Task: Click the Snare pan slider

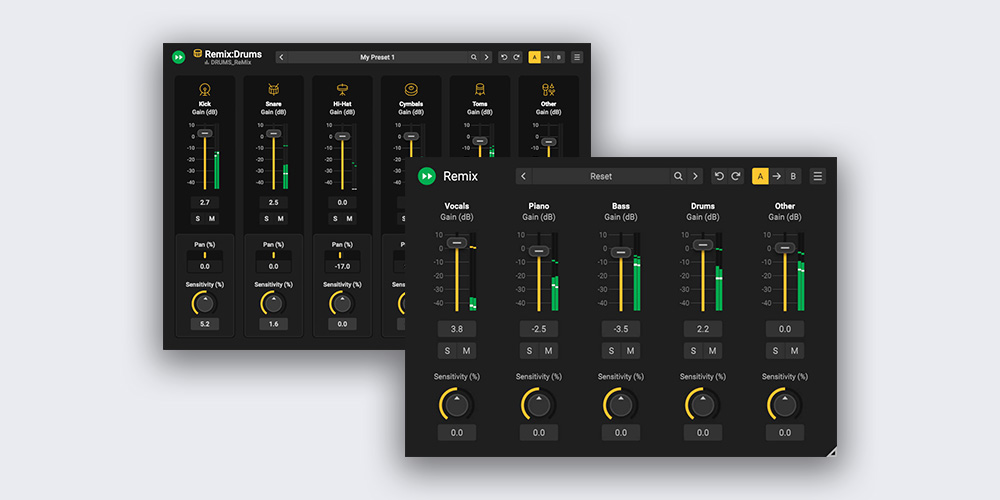Action: 274,255
